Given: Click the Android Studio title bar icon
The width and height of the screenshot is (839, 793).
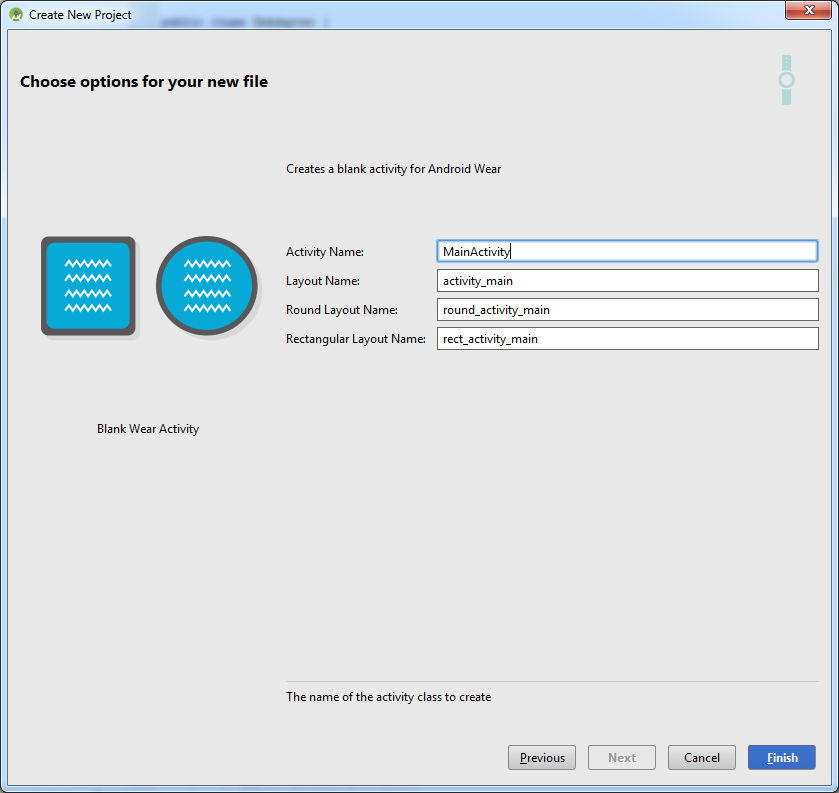Looking at the screenshot, I should point(16,14).
